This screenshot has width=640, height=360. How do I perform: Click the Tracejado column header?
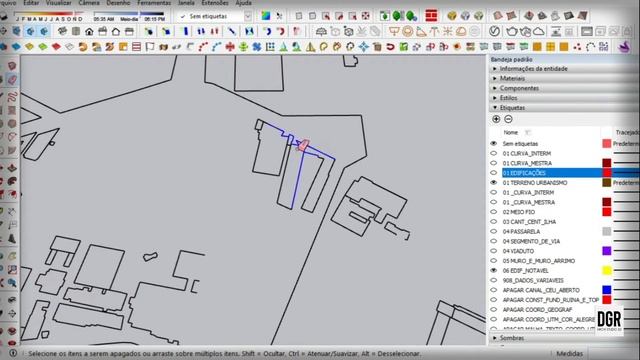[627, 133]
